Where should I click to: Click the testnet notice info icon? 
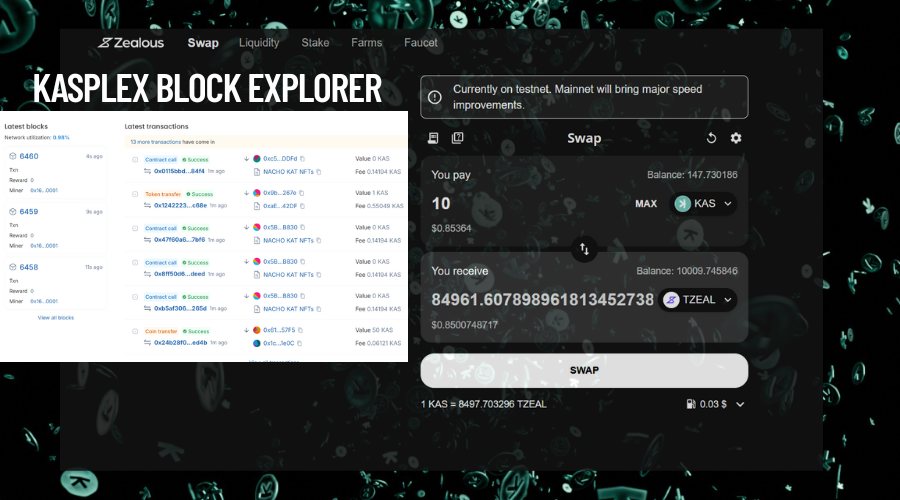[435, 97]
